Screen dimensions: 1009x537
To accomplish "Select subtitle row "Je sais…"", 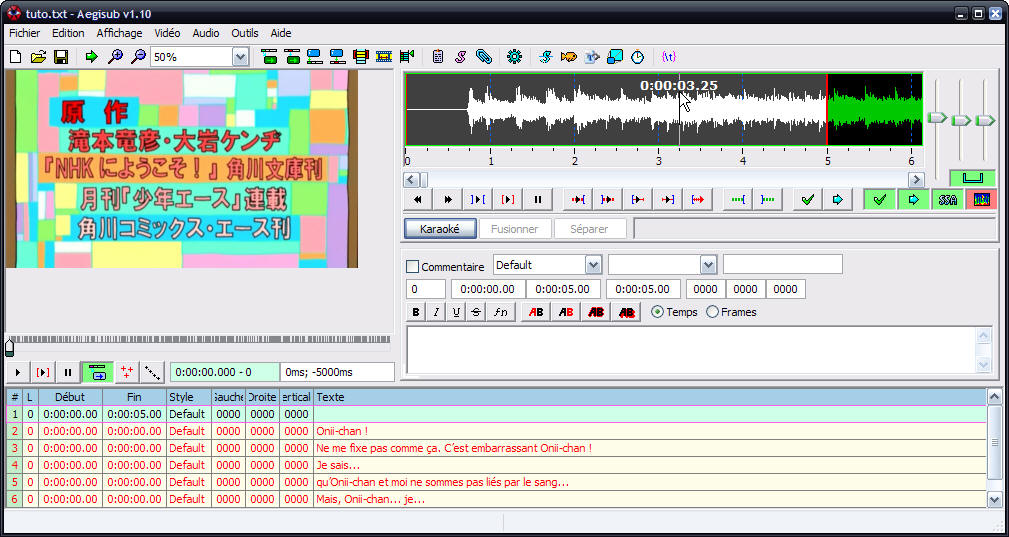I will click(x=495, y=465).
